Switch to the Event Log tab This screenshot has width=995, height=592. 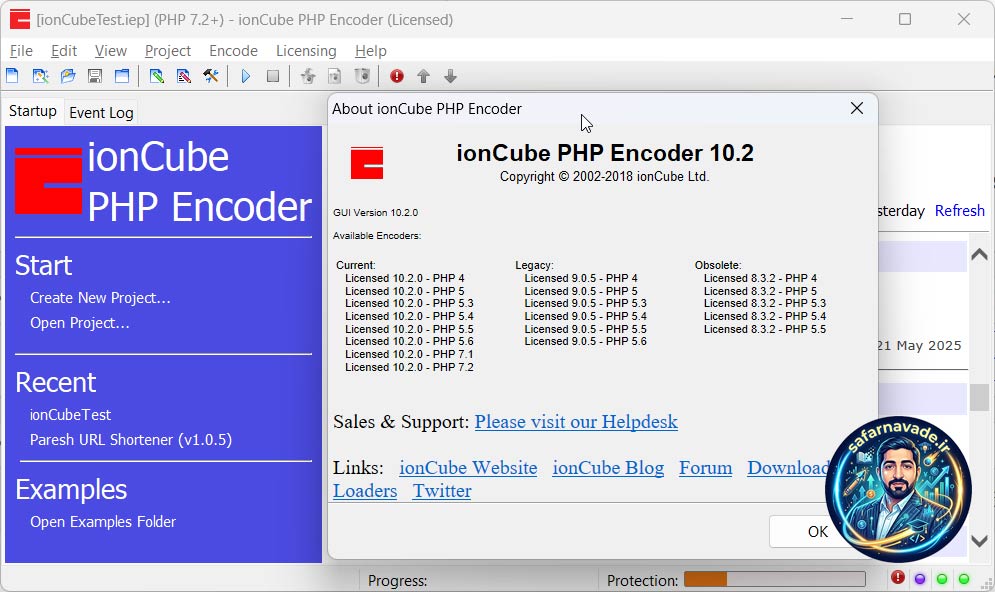pyautogui.click(x=101, y=113)
